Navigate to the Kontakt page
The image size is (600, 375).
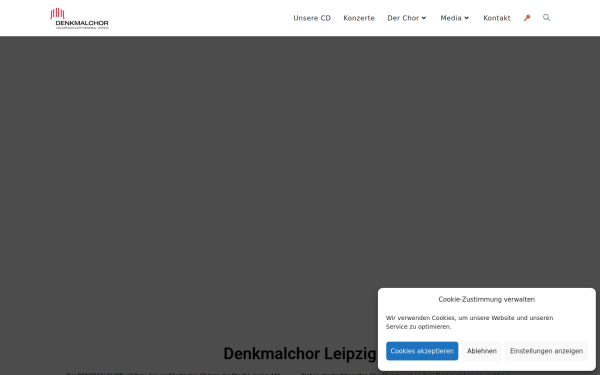point(497,18)
